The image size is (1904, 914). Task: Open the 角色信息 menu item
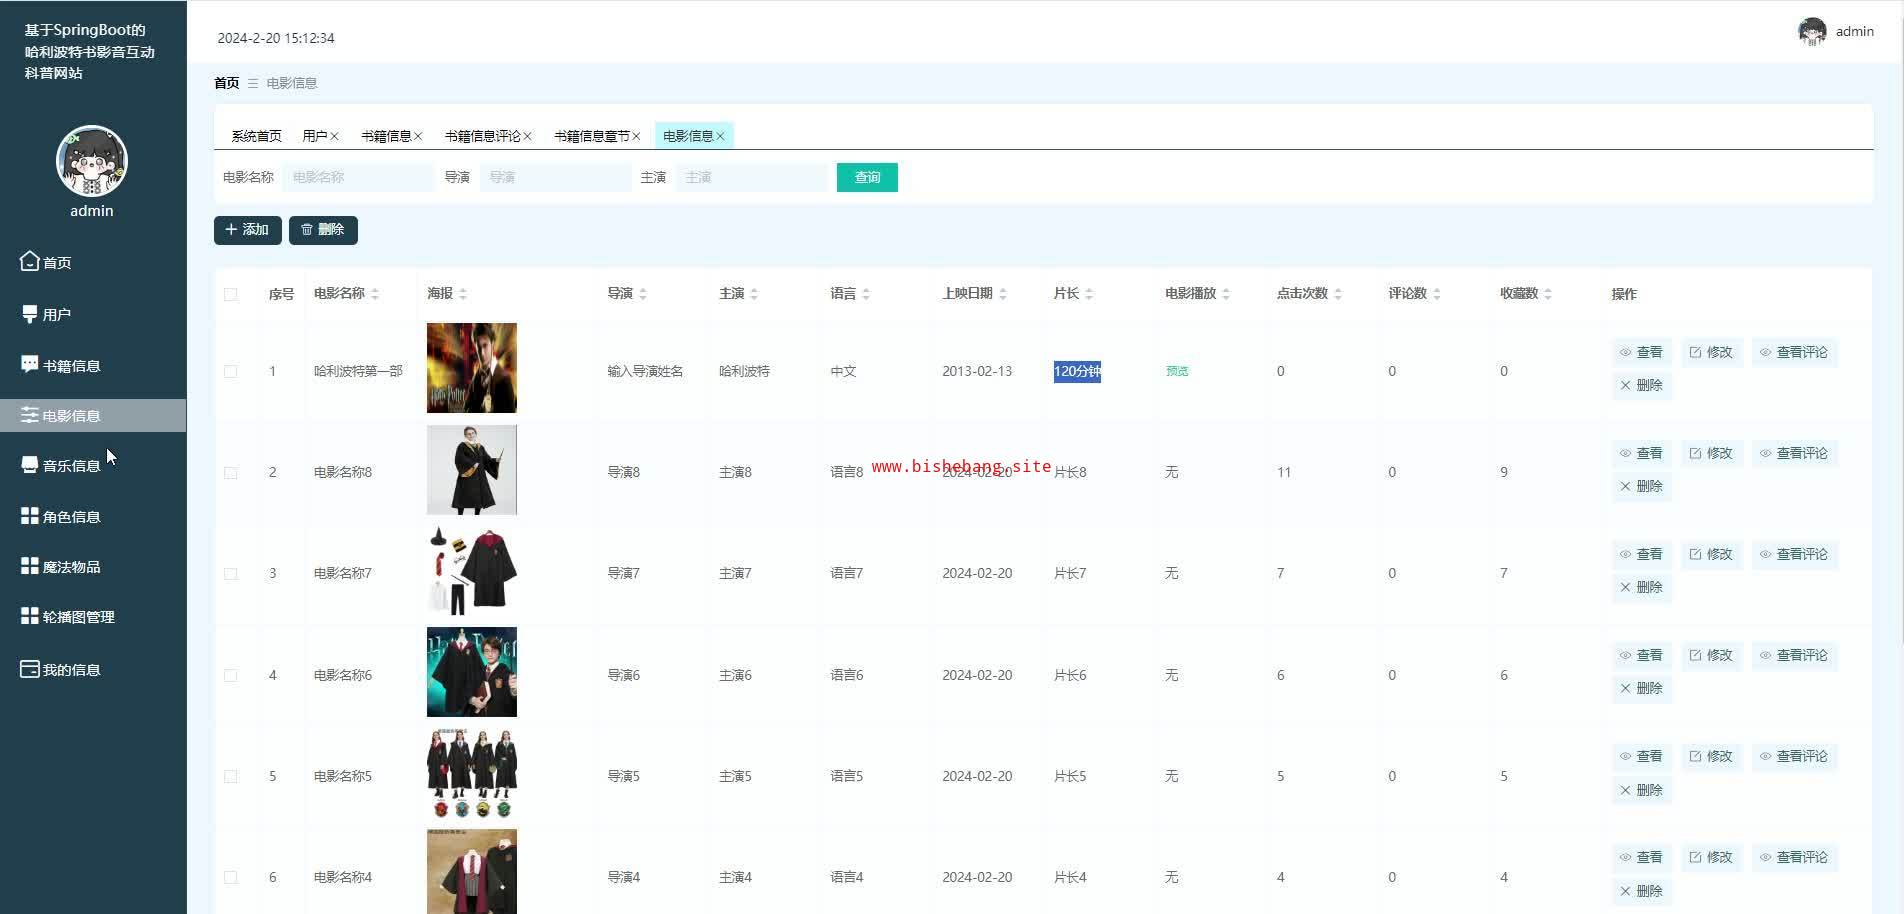[x=71, y=517]
